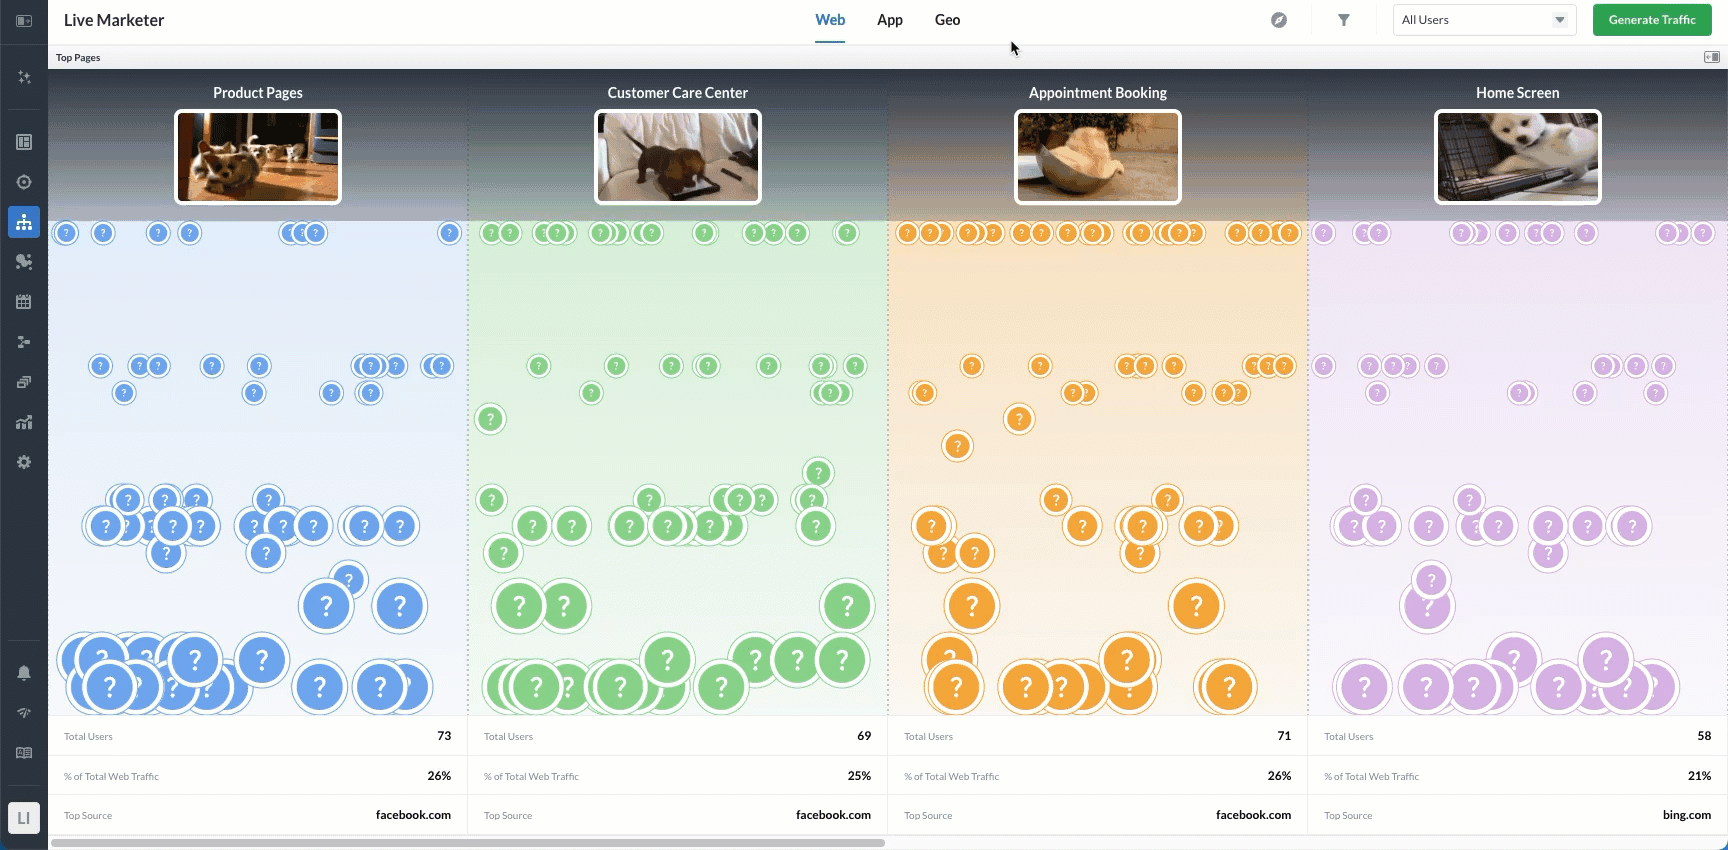
Task: Click the Generate Traffic button
Action: (x=1652, y=20)
